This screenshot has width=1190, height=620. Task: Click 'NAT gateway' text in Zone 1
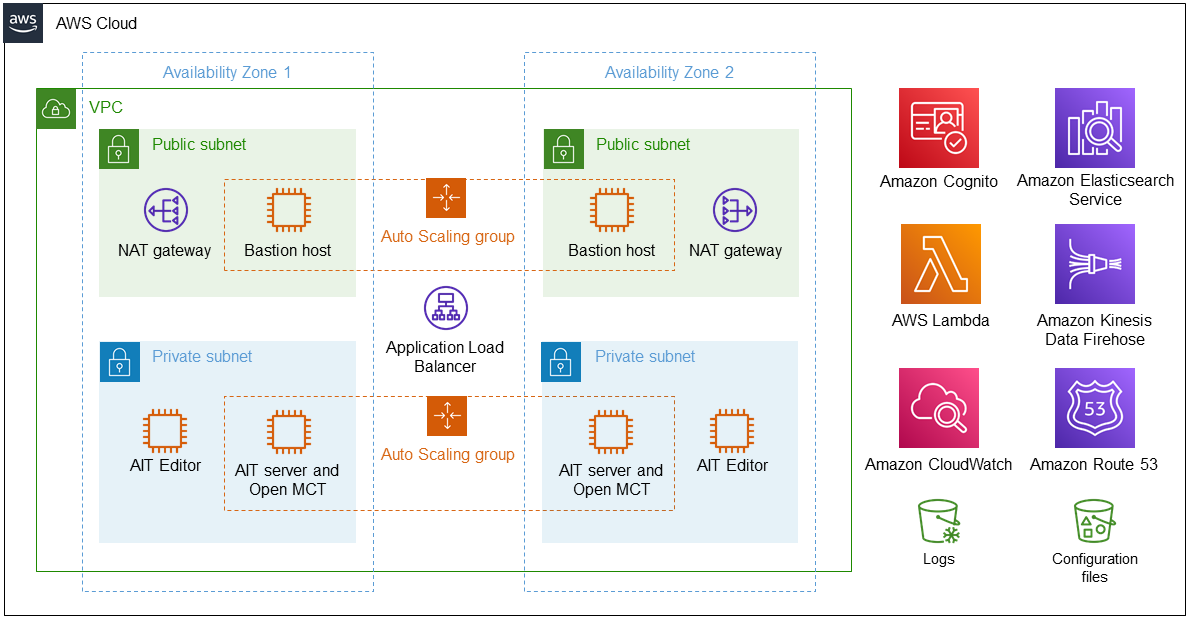165,250
